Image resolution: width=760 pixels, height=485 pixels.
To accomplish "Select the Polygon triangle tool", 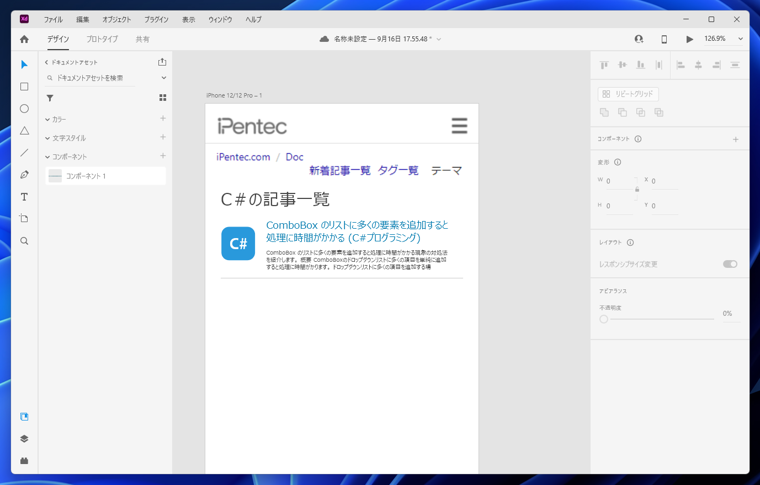I will 24,131.
